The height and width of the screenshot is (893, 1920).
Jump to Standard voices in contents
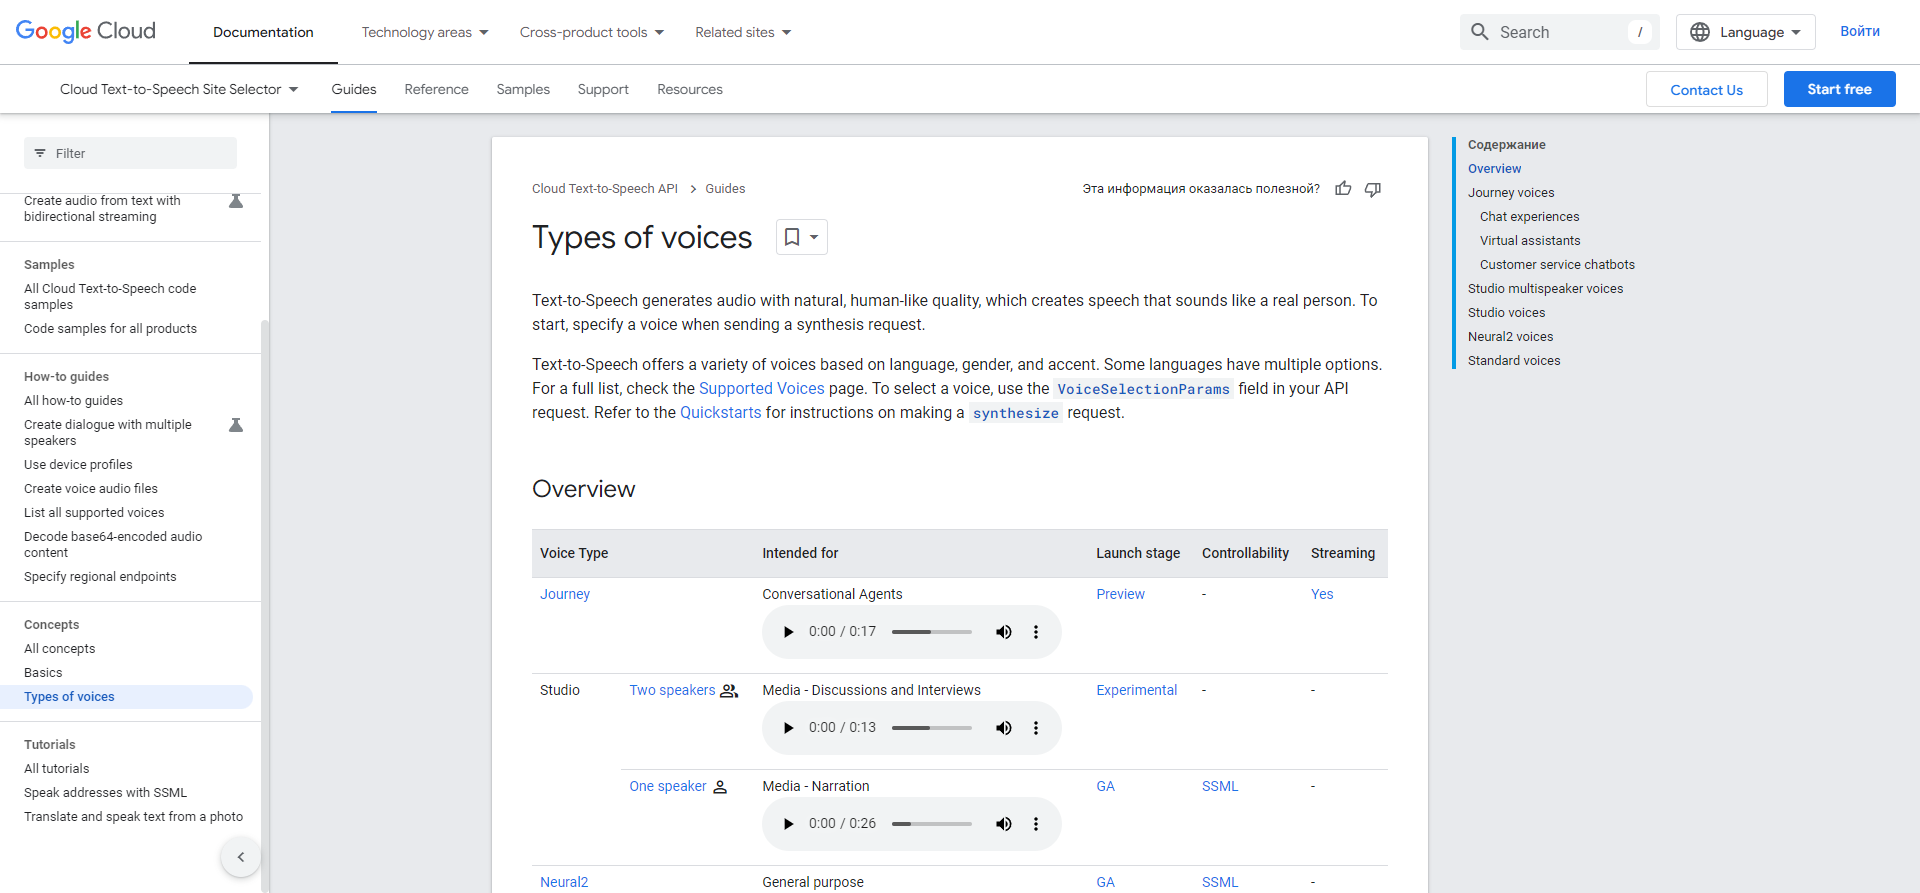[1514, 361]
